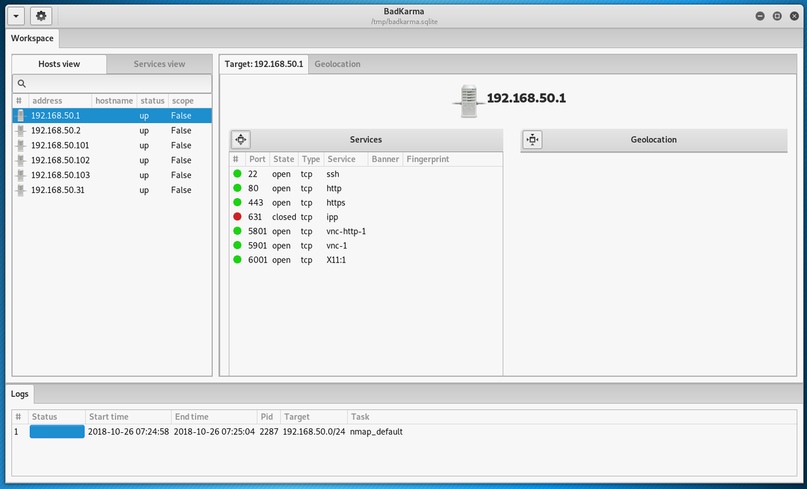Select host 192.168.50.101 in the list
Screen dimensions: 807x489
click(60, 145)
